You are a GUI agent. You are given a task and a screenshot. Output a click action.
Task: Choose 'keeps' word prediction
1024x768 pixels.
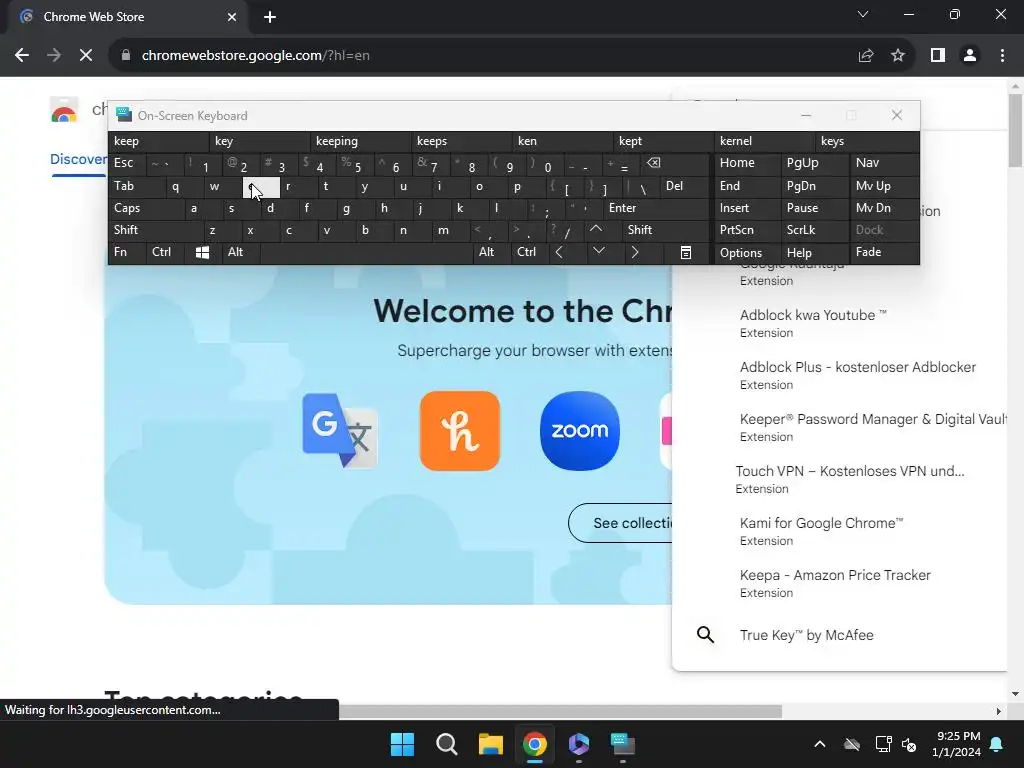click(x=462, y=141)
